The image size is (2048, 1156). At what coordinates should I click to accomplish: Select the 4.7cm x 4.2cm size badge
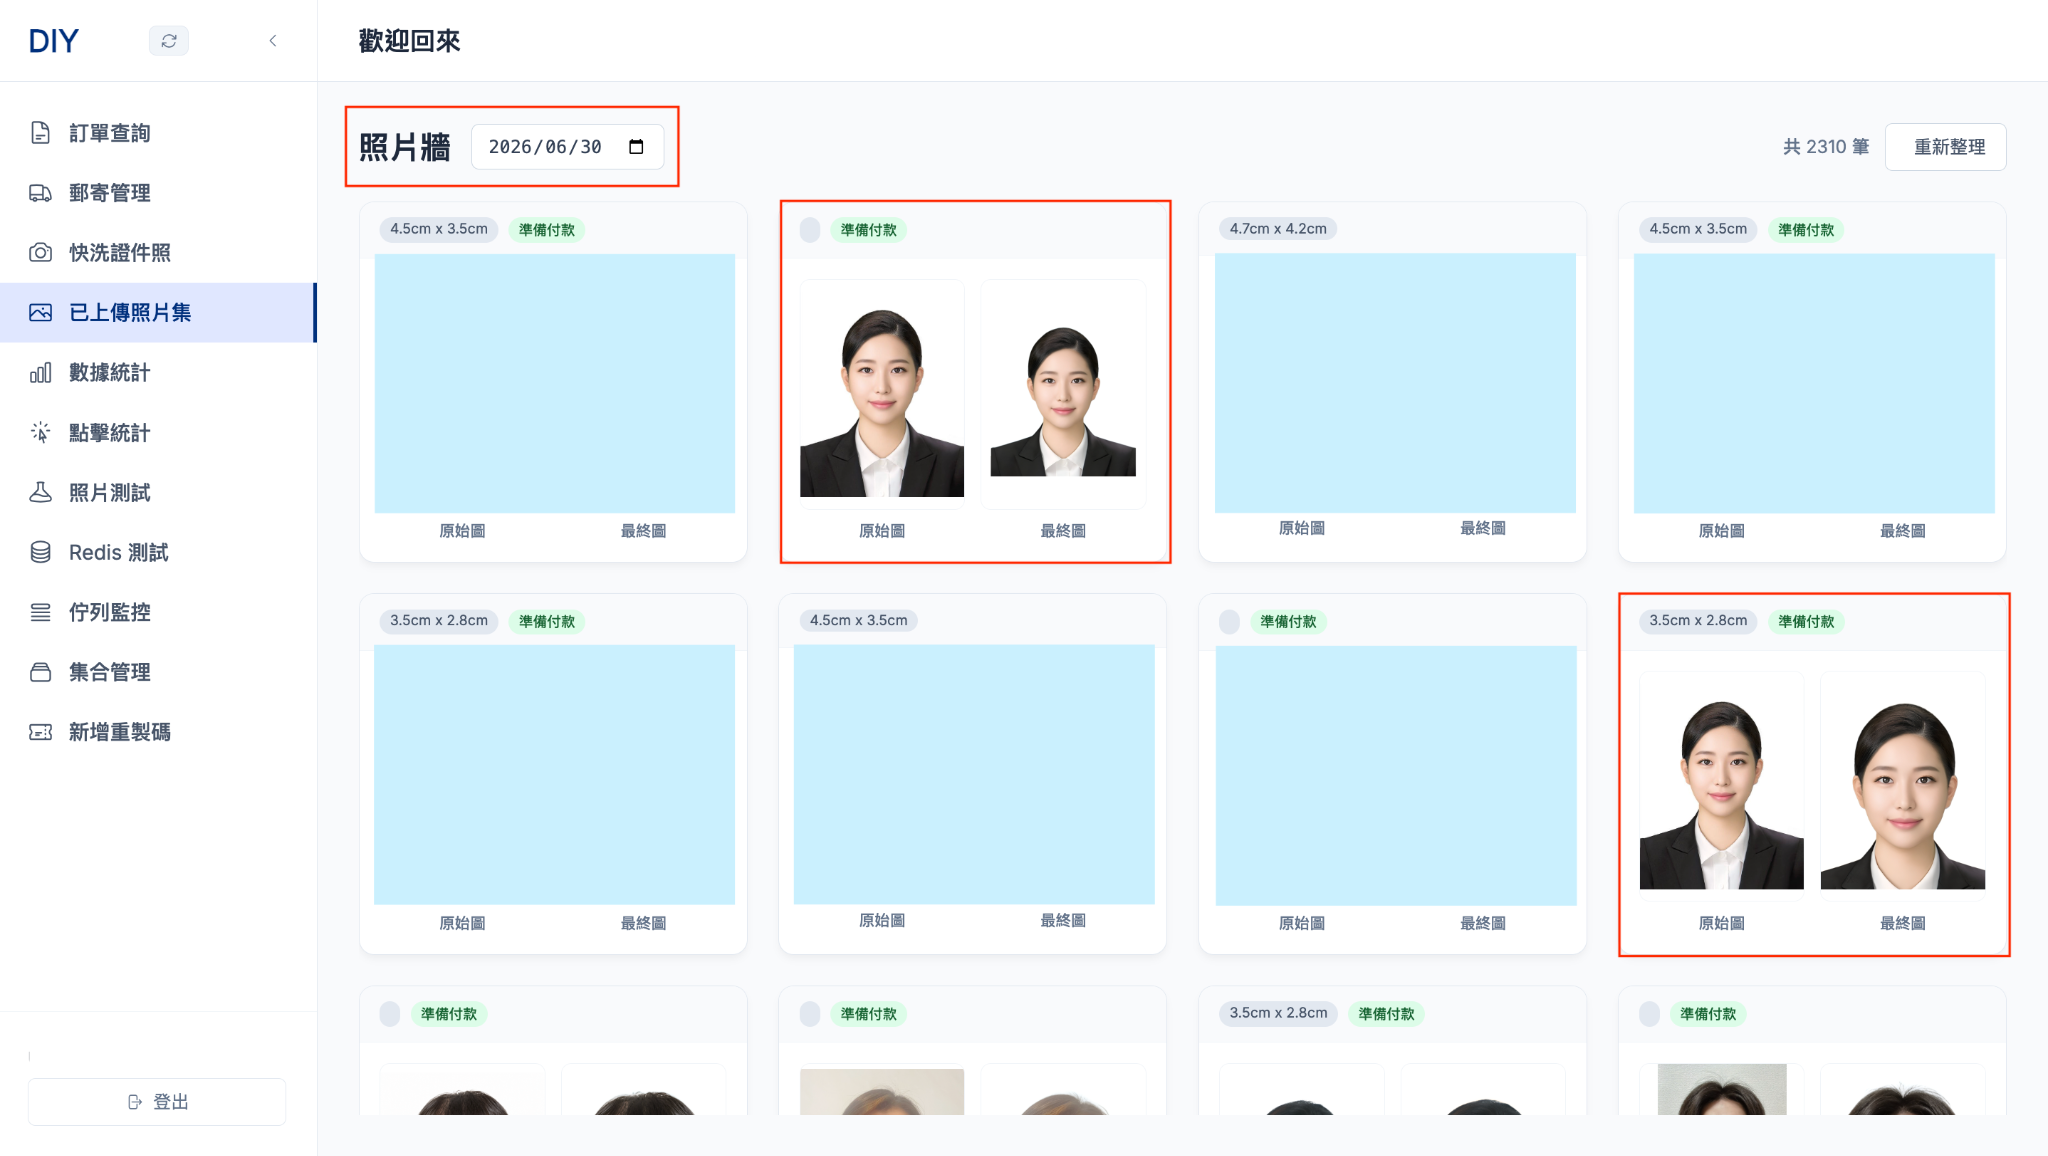tap(1278, 229)
